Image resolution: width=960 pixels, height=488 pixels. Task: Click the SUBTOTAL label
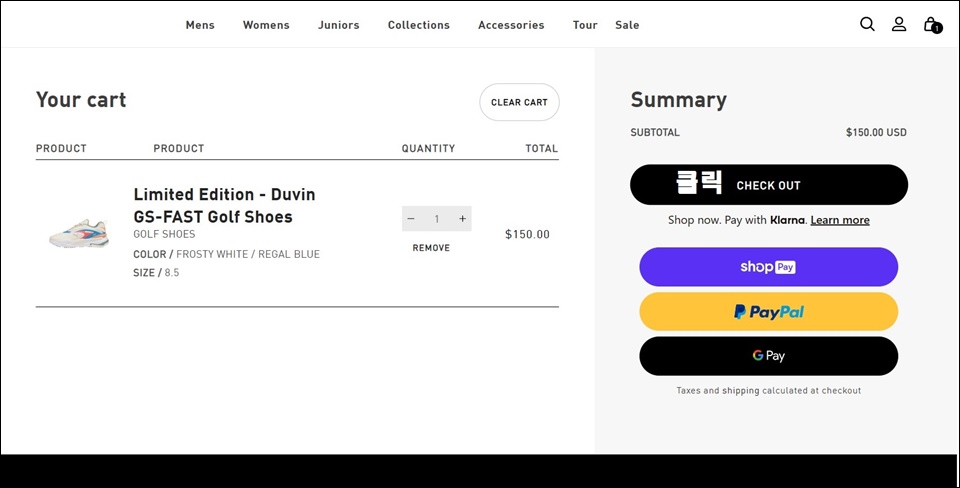coord(655,132)
